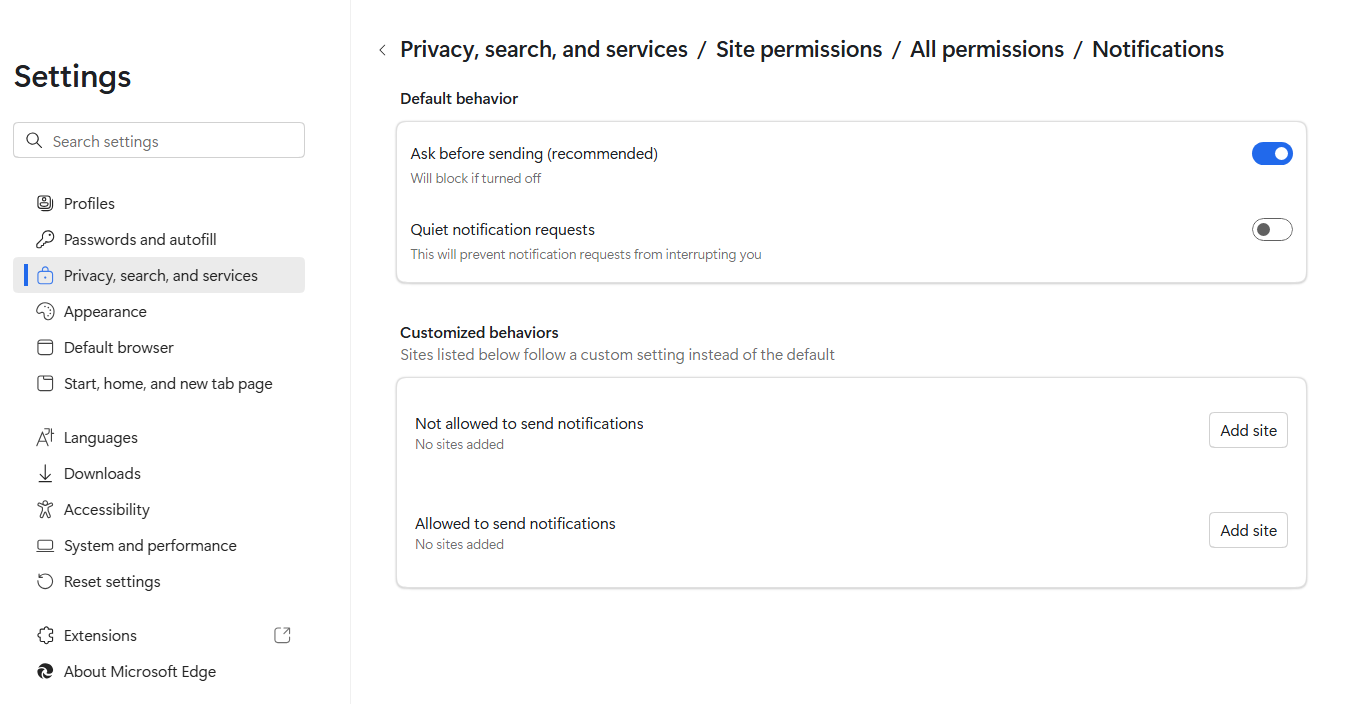The height and width of the screenshot is (704, 1352).
Task: Add site to Not allowed notifications list
Action: tap(1248, 431)
